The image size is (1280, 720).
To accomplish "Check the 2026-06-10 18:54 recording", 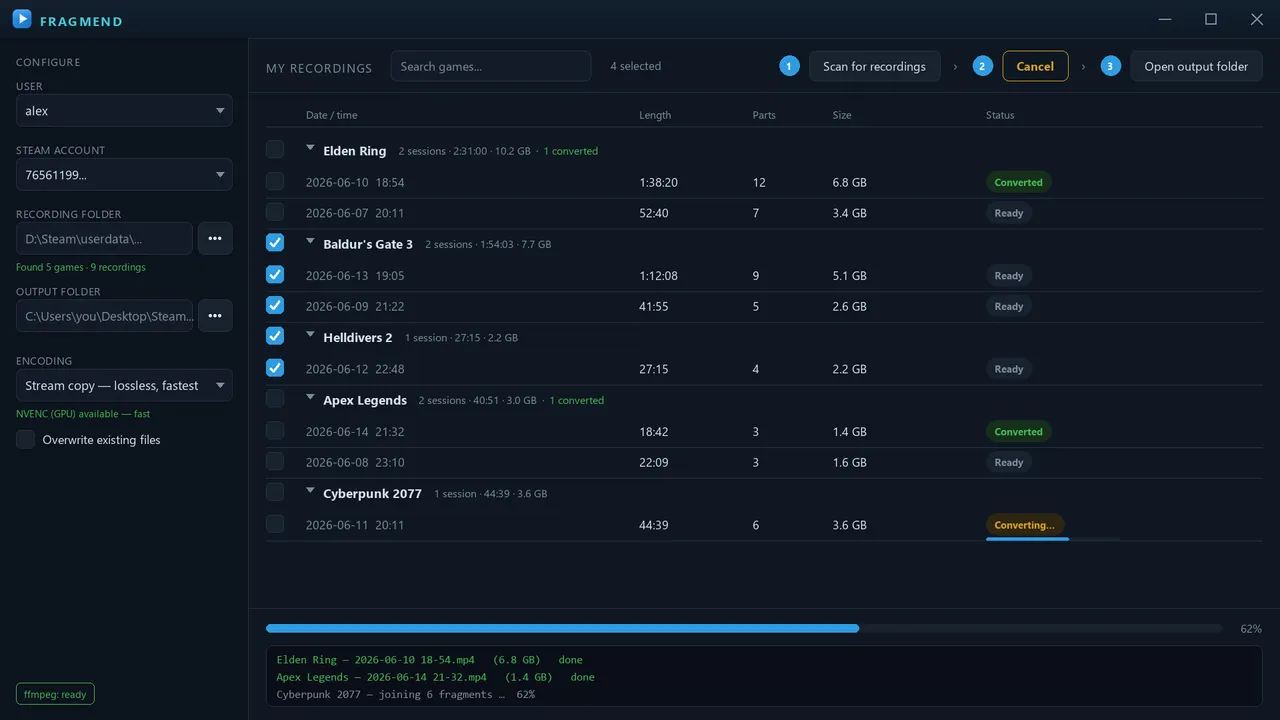I will 275,181.
